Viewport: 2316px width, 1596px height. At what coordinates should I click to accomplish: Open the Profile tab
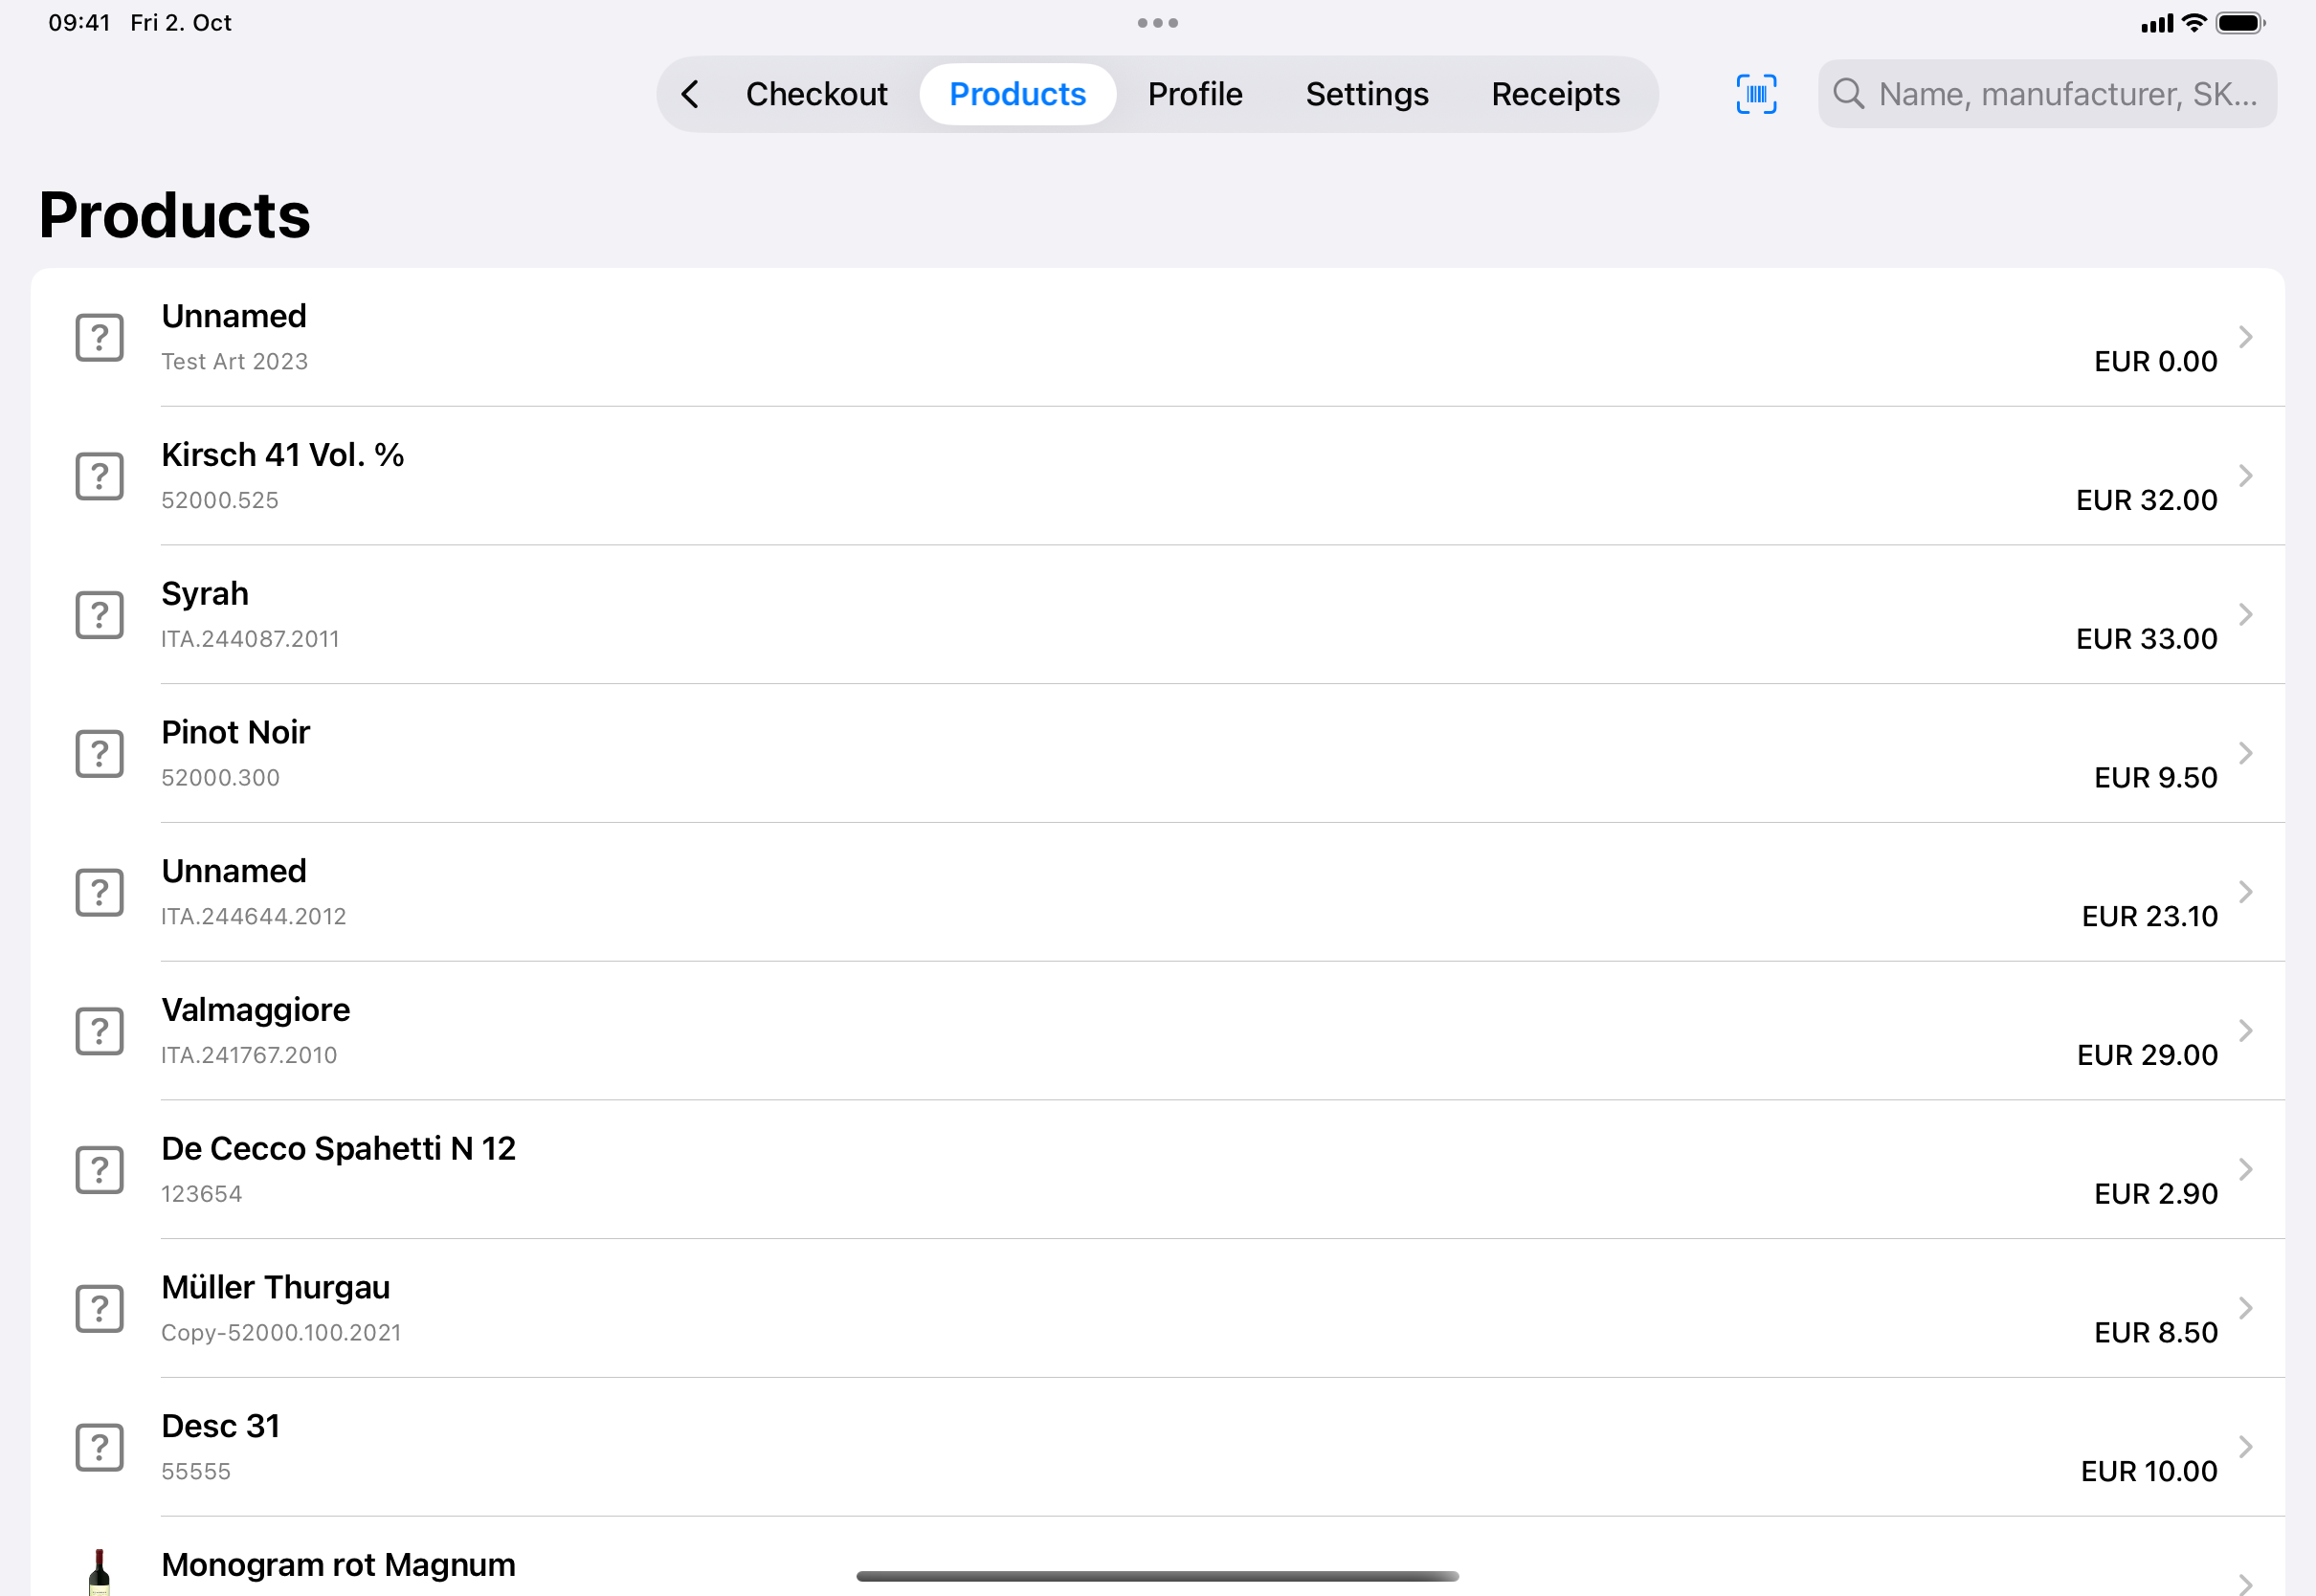tap(1195, 94)
